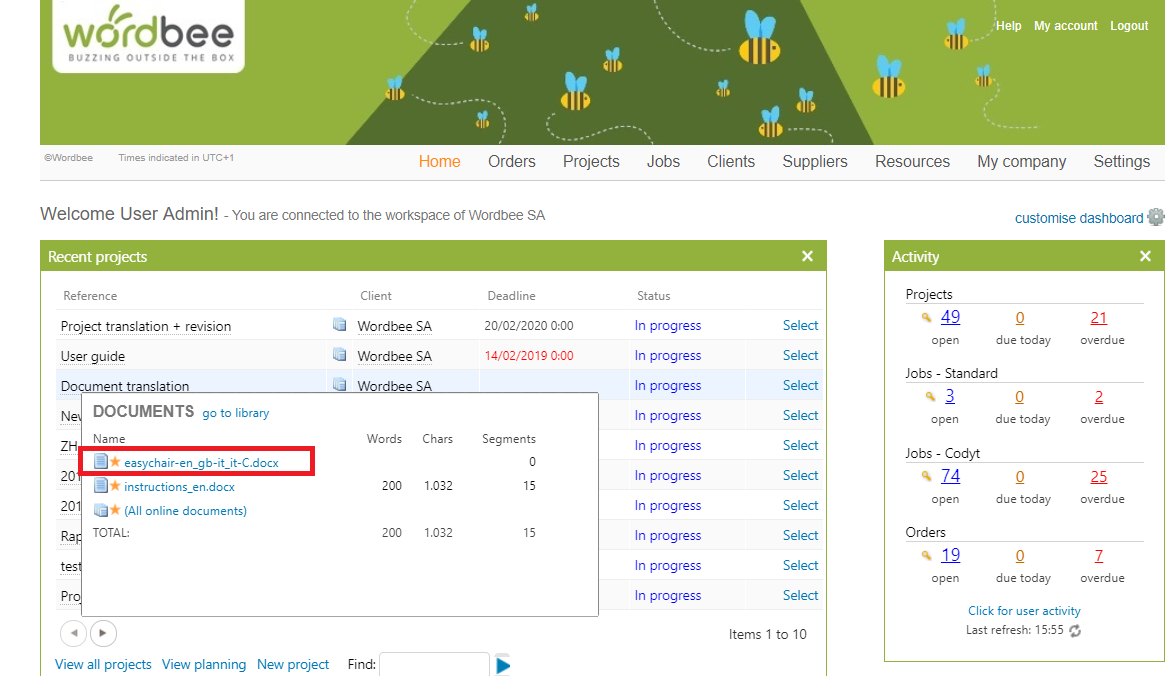Go to previous page of projects

coord(74,633)
